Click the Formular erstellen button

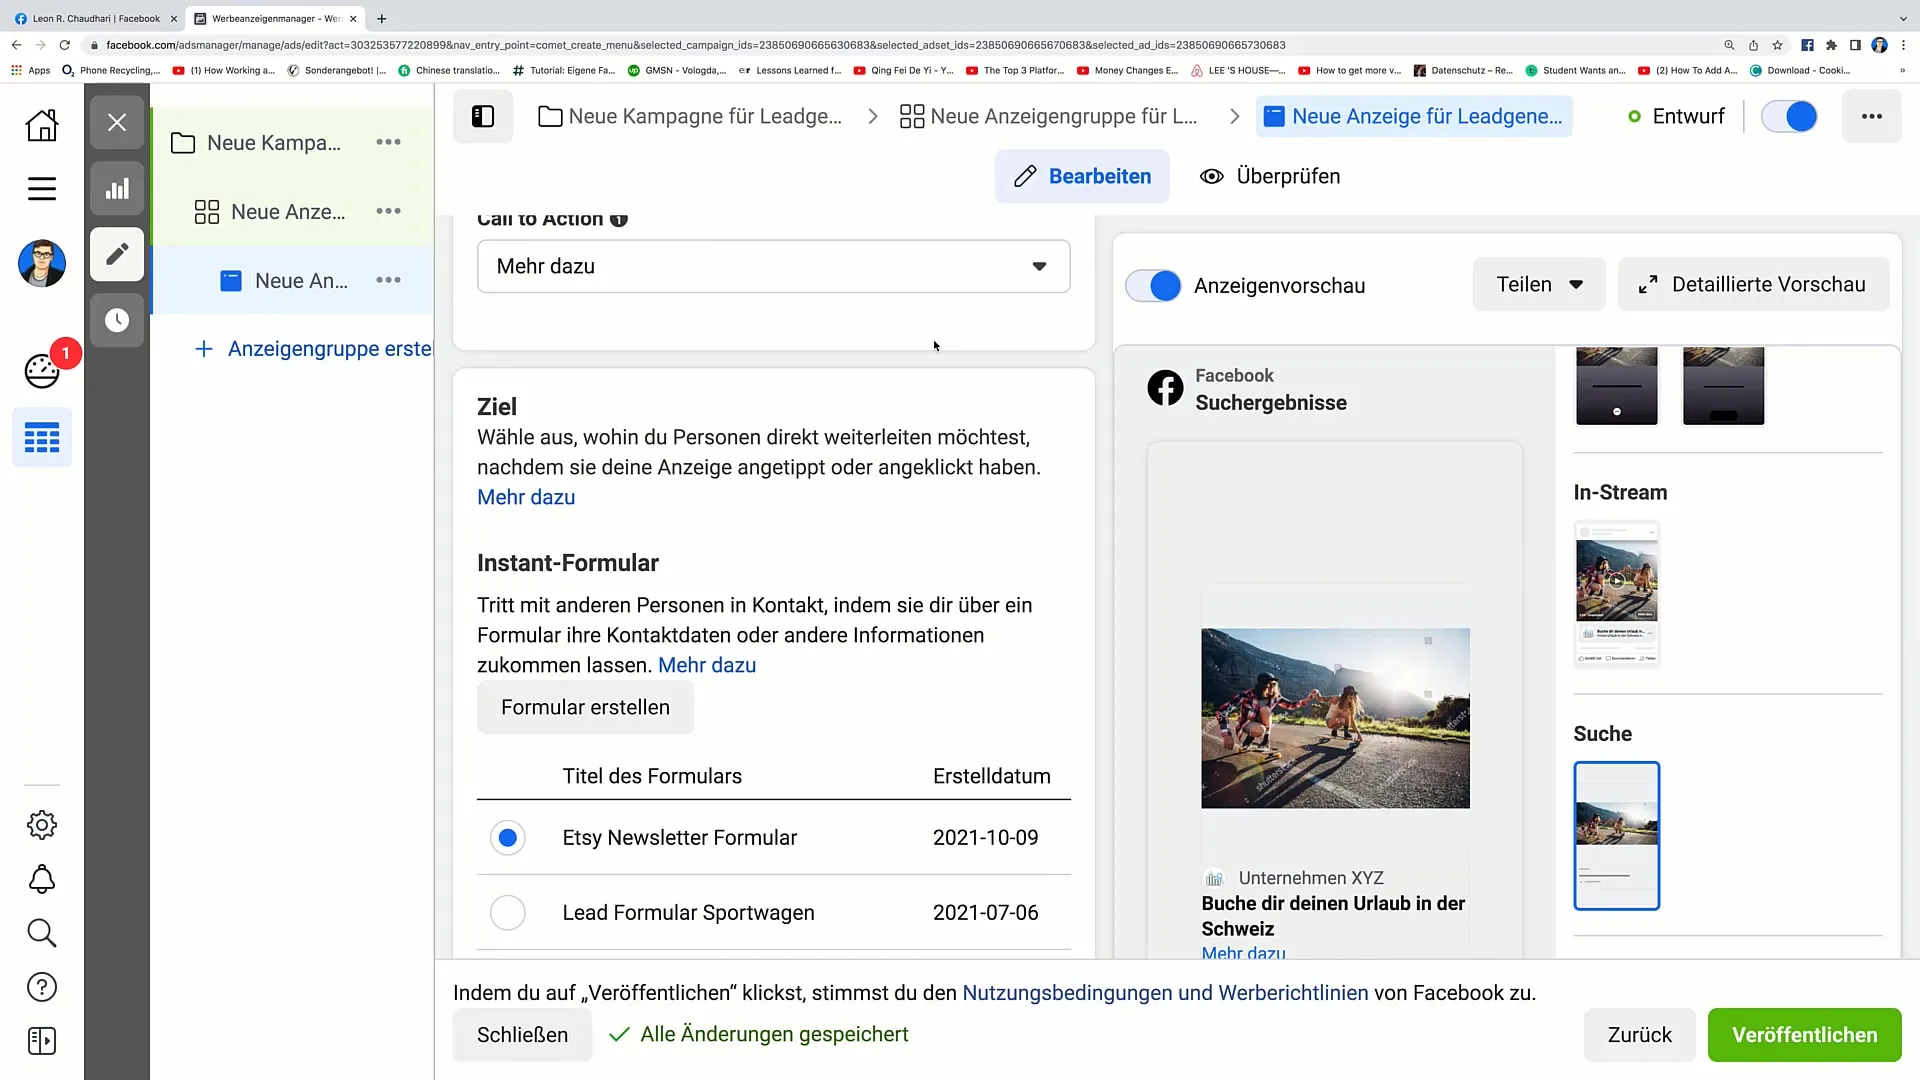[584, 707]
